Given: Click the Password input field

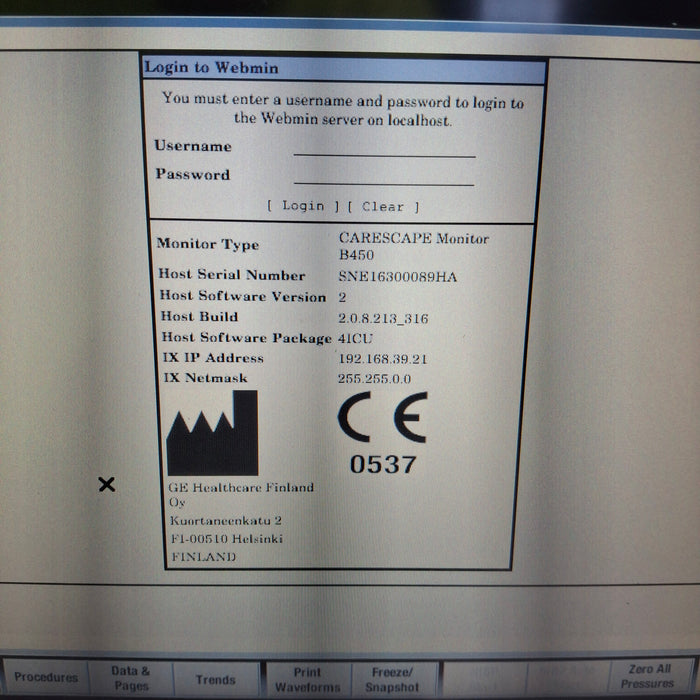Looking at the screenshot, I should click(x=384, y=175).
